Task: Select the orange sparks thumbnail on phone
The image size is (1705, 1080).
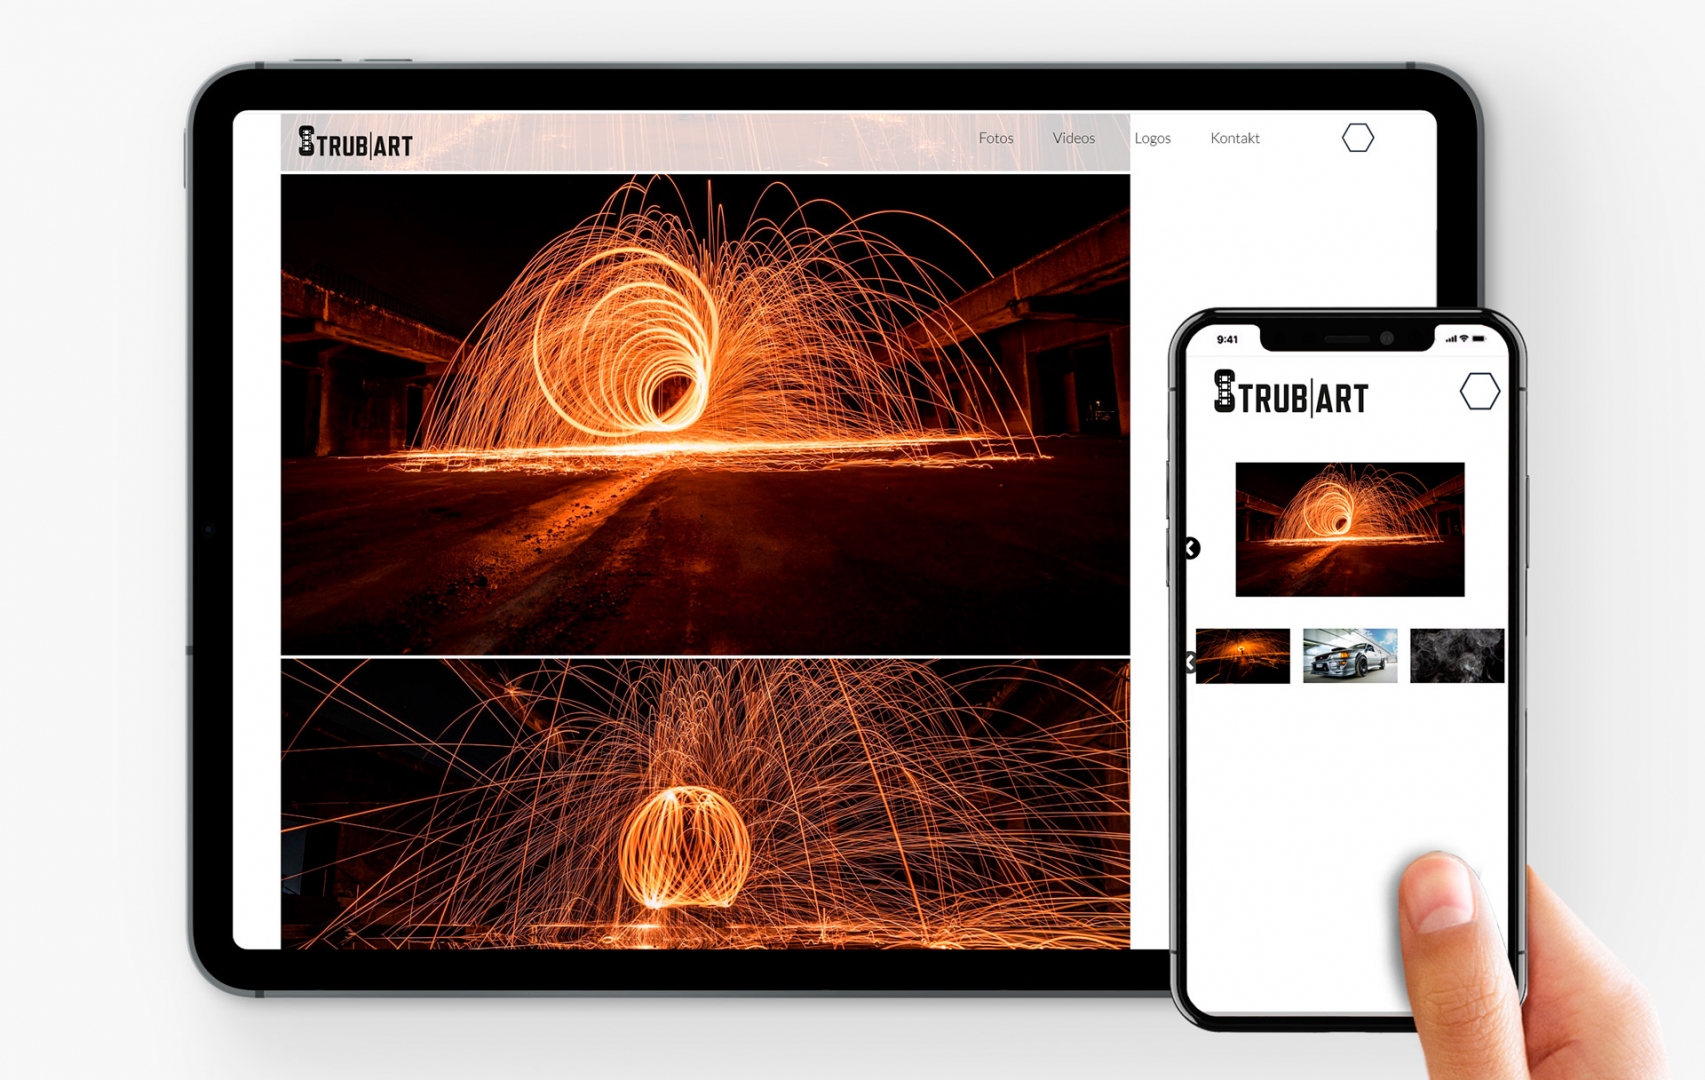Action: pyautogui.click(x=1243, y=656)
